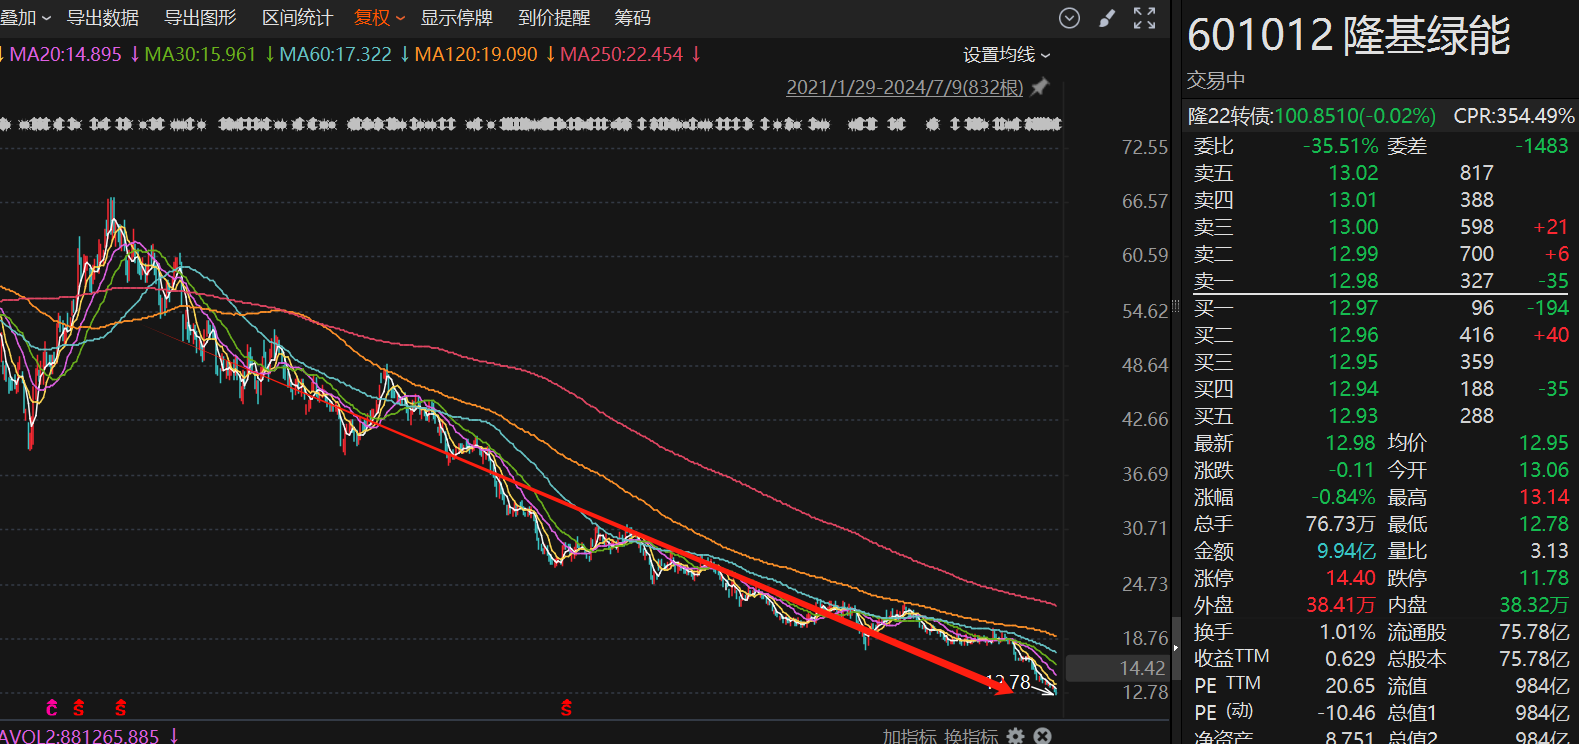Click the 最高 13.14 high price

click(1544, 497)
